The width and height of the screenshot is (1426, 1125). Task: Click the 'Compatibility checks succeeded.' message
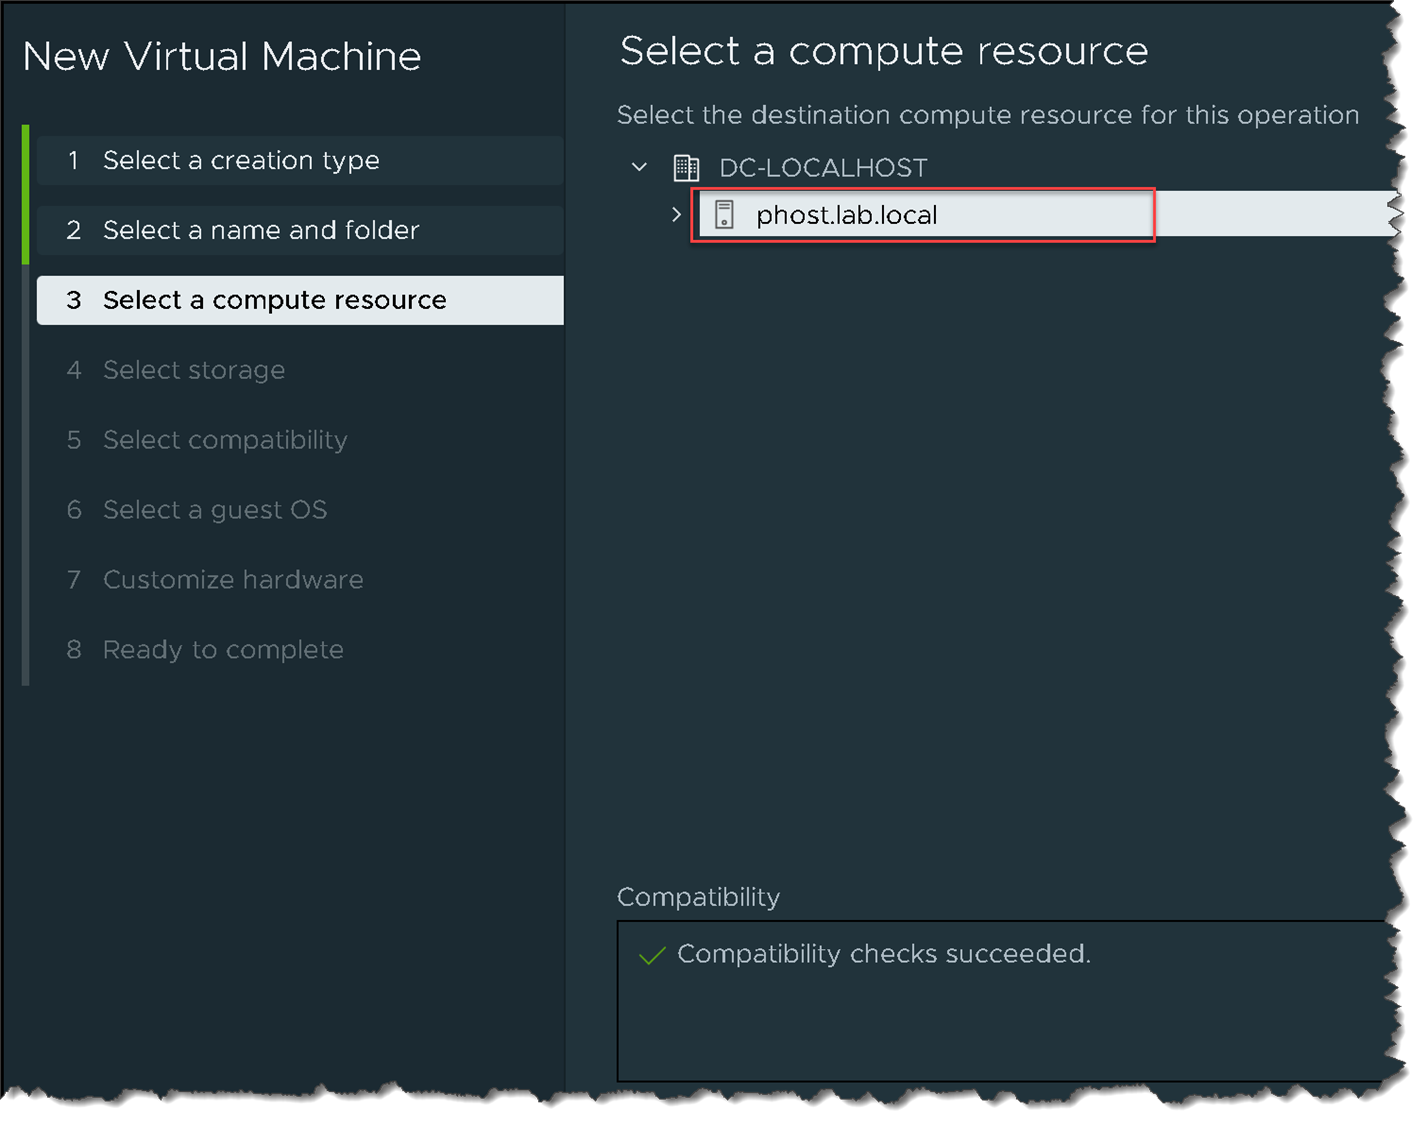click(883, 954)
